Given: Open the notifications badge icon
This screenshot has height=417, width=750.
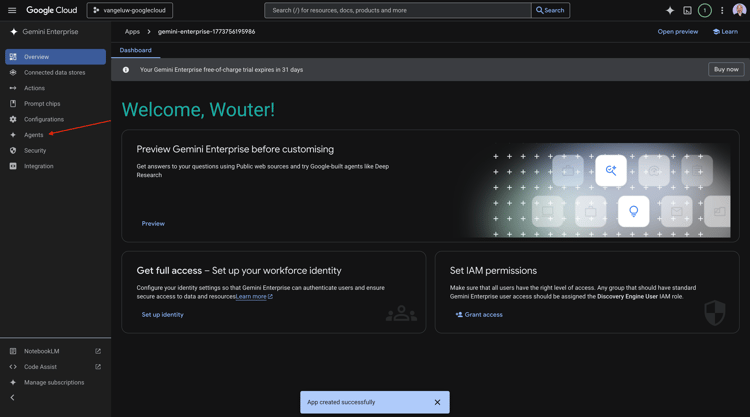Looking at the screenshot, I should click(705, 10).
